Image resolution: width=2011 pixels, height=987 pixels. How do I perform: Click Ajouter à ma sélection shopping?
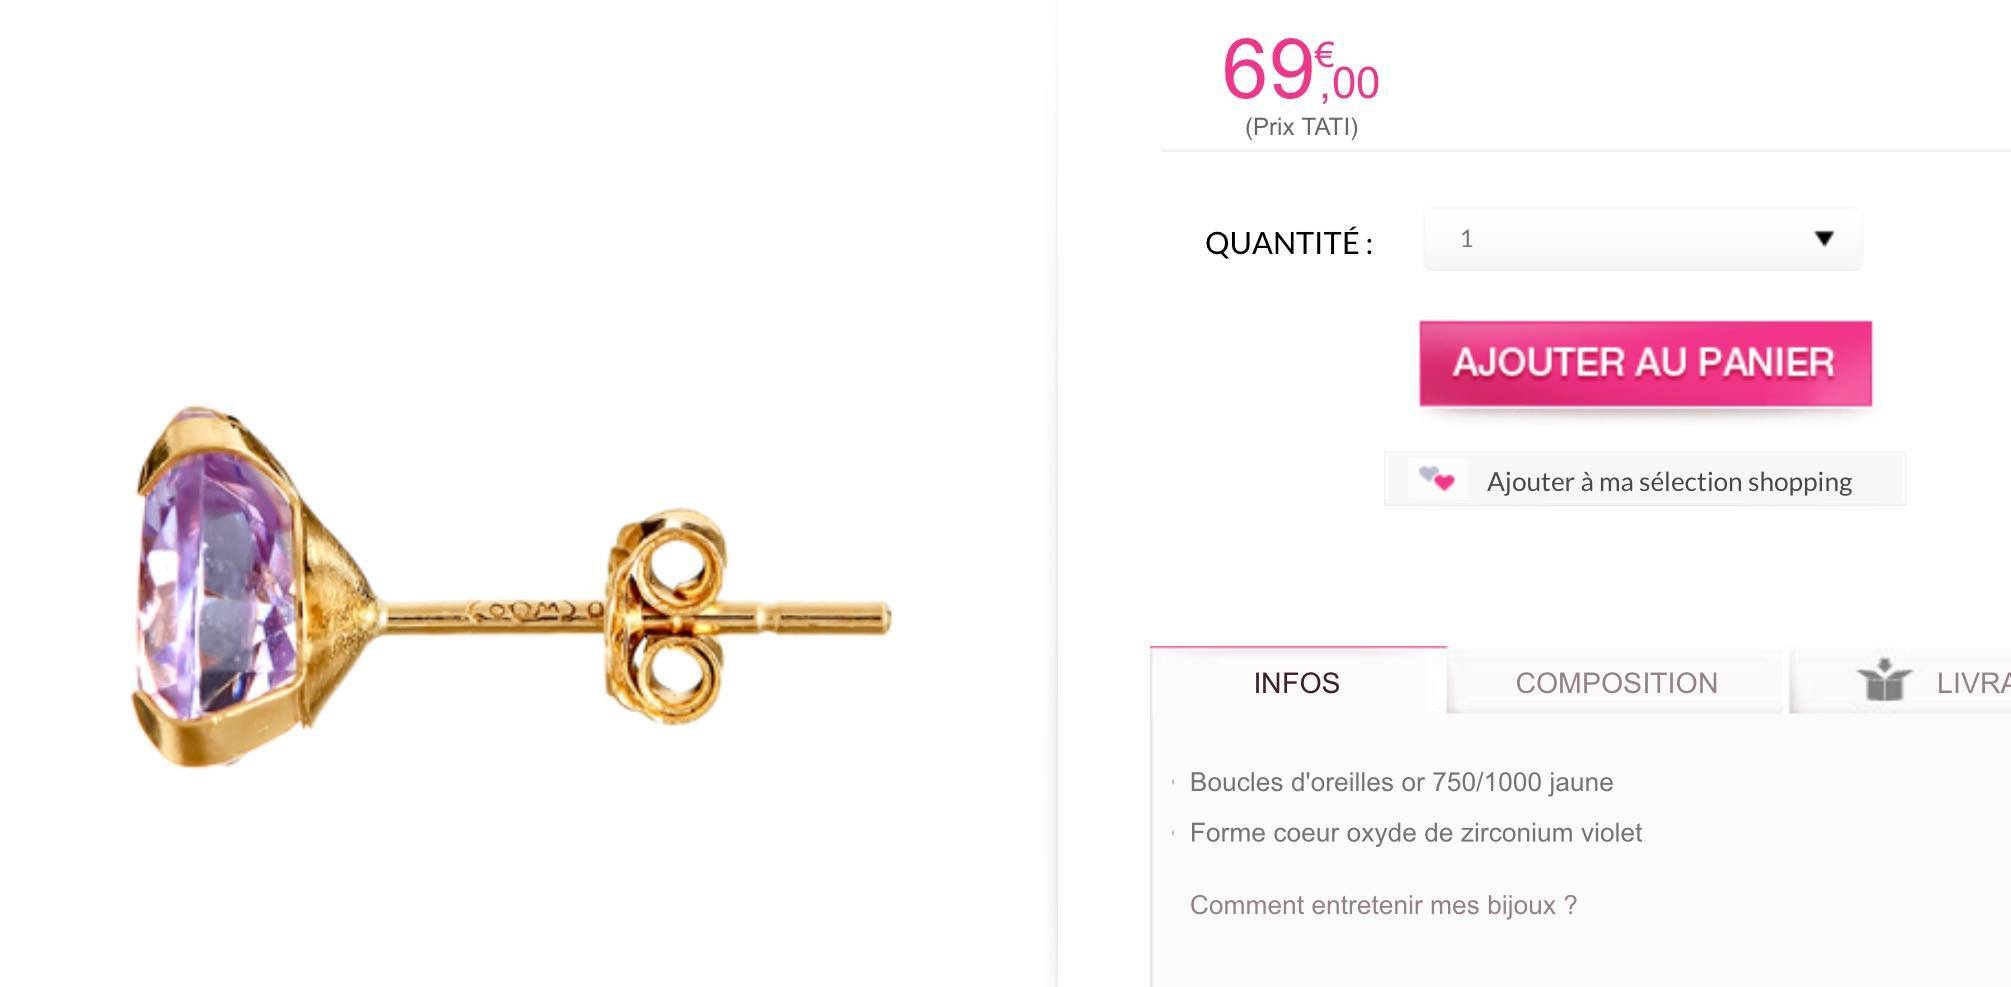(1668, 482)
